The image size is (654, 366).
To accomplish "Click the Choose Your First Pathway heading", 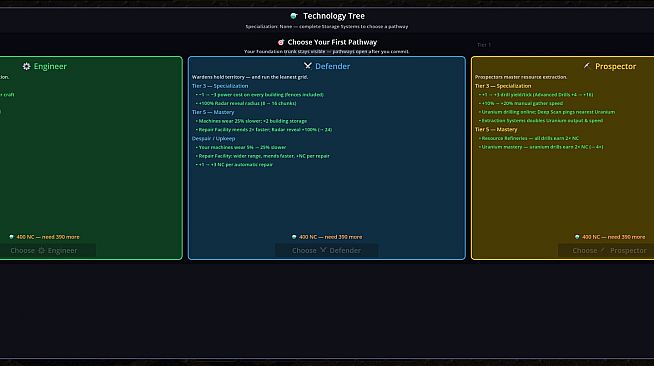I will (332, 42).
